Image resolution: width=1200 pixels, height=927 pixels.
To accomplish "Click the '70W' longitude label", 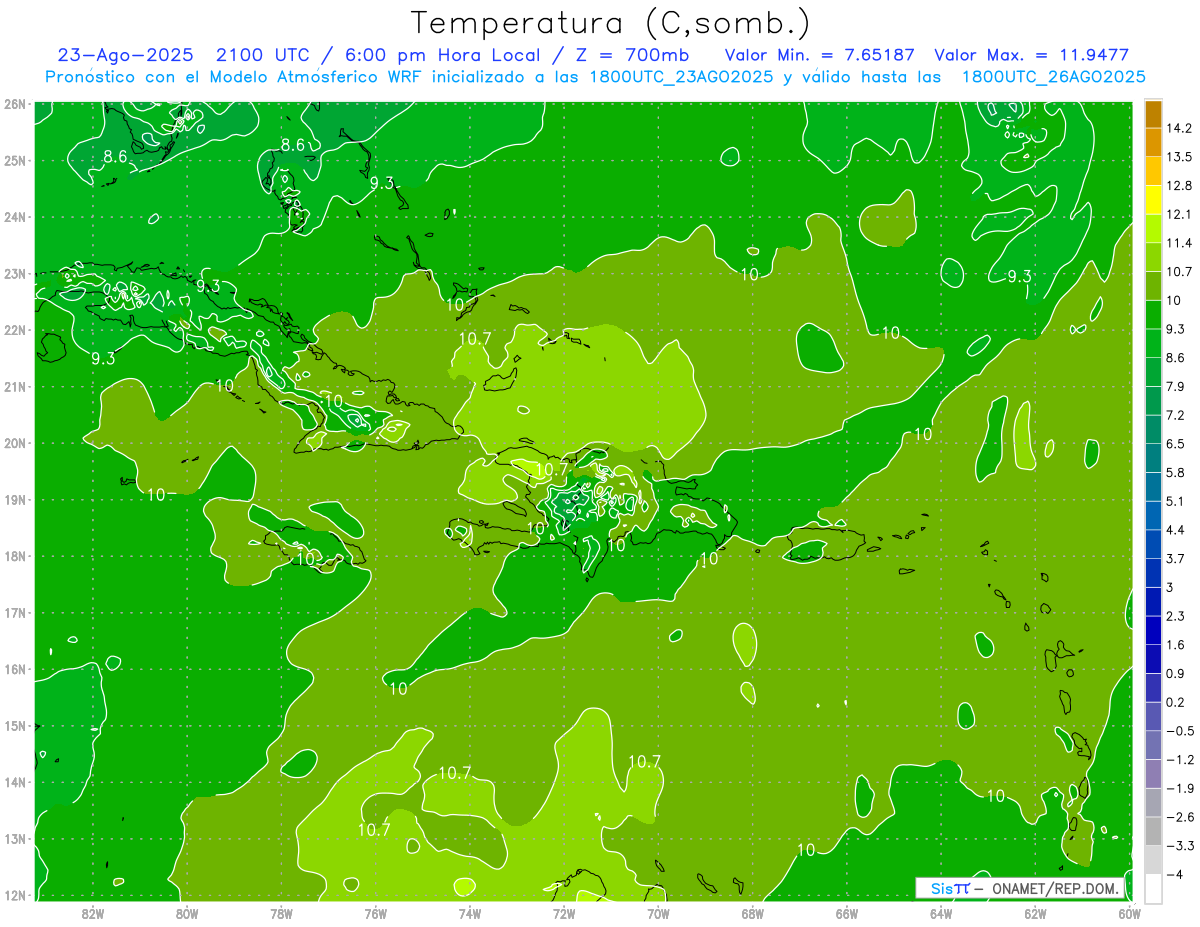I will click(658, 913).
